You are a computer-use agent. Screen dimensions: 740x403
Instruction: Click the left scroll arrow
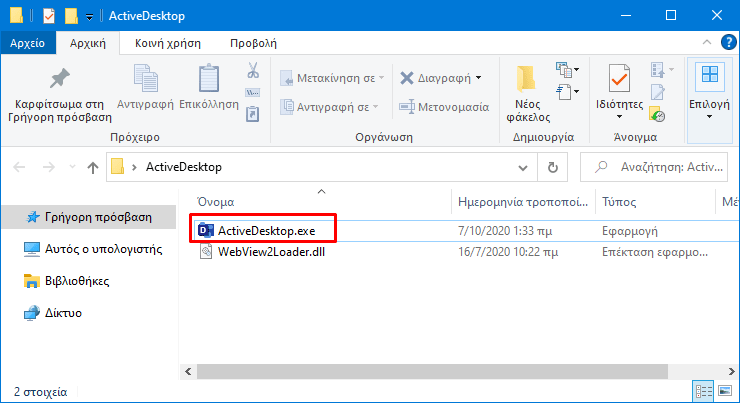(188, 371)
